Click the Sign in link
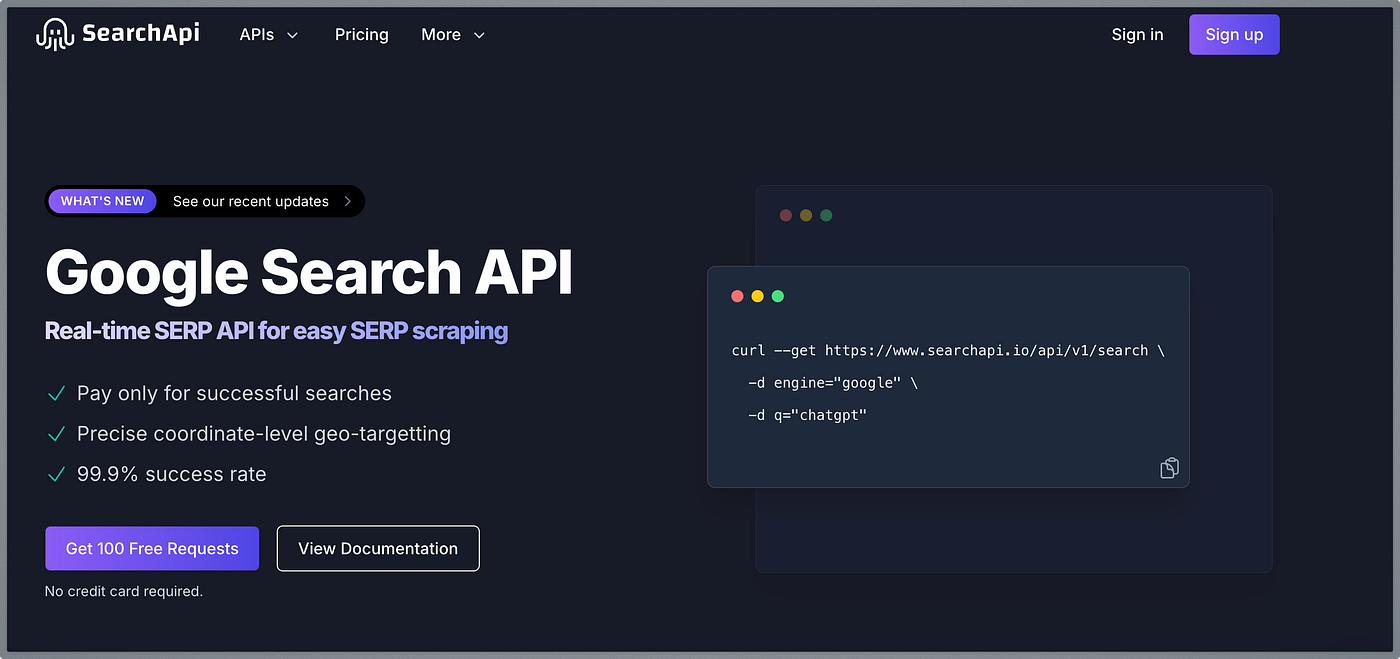 point(1137,34)
